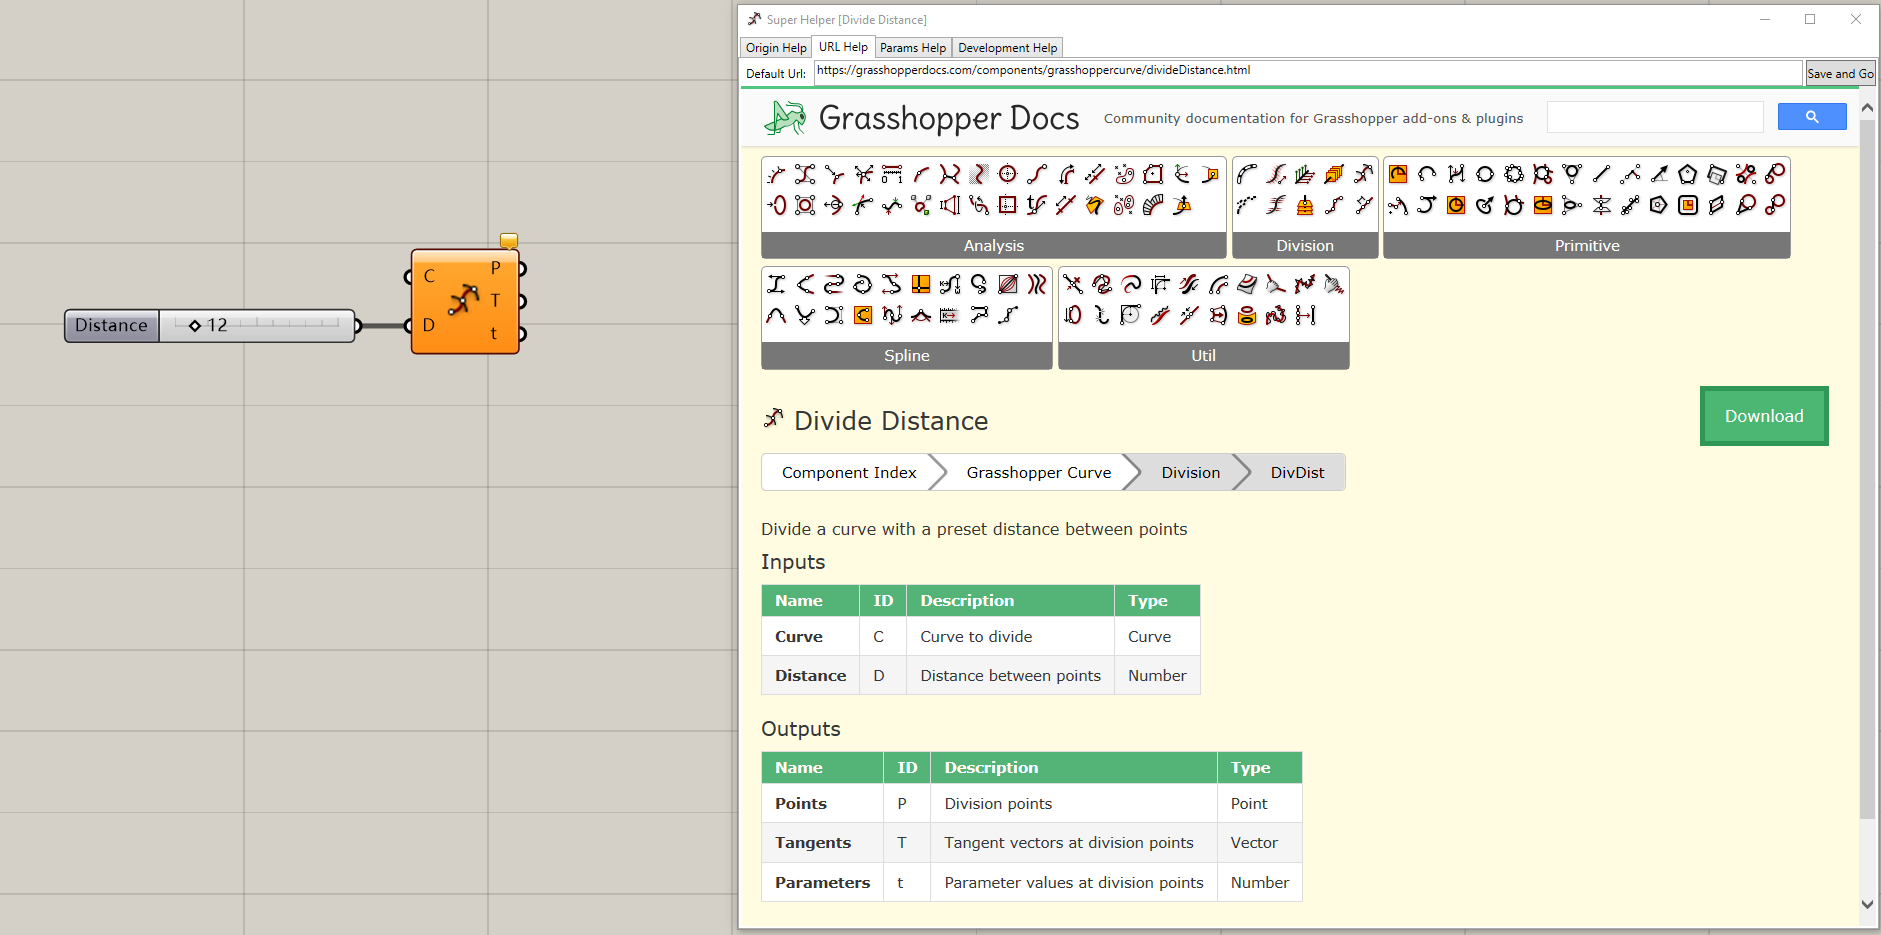Open the 0–1 ruler icon in Analysis panel
Image resolution: width=1881 pixels, height=935 pixels.
coord(893,174)
